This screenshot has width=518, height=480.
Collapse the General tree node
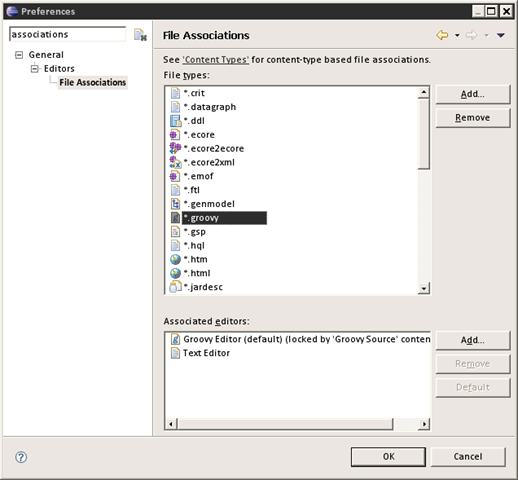pyautogui.click(x=19, y=55)
